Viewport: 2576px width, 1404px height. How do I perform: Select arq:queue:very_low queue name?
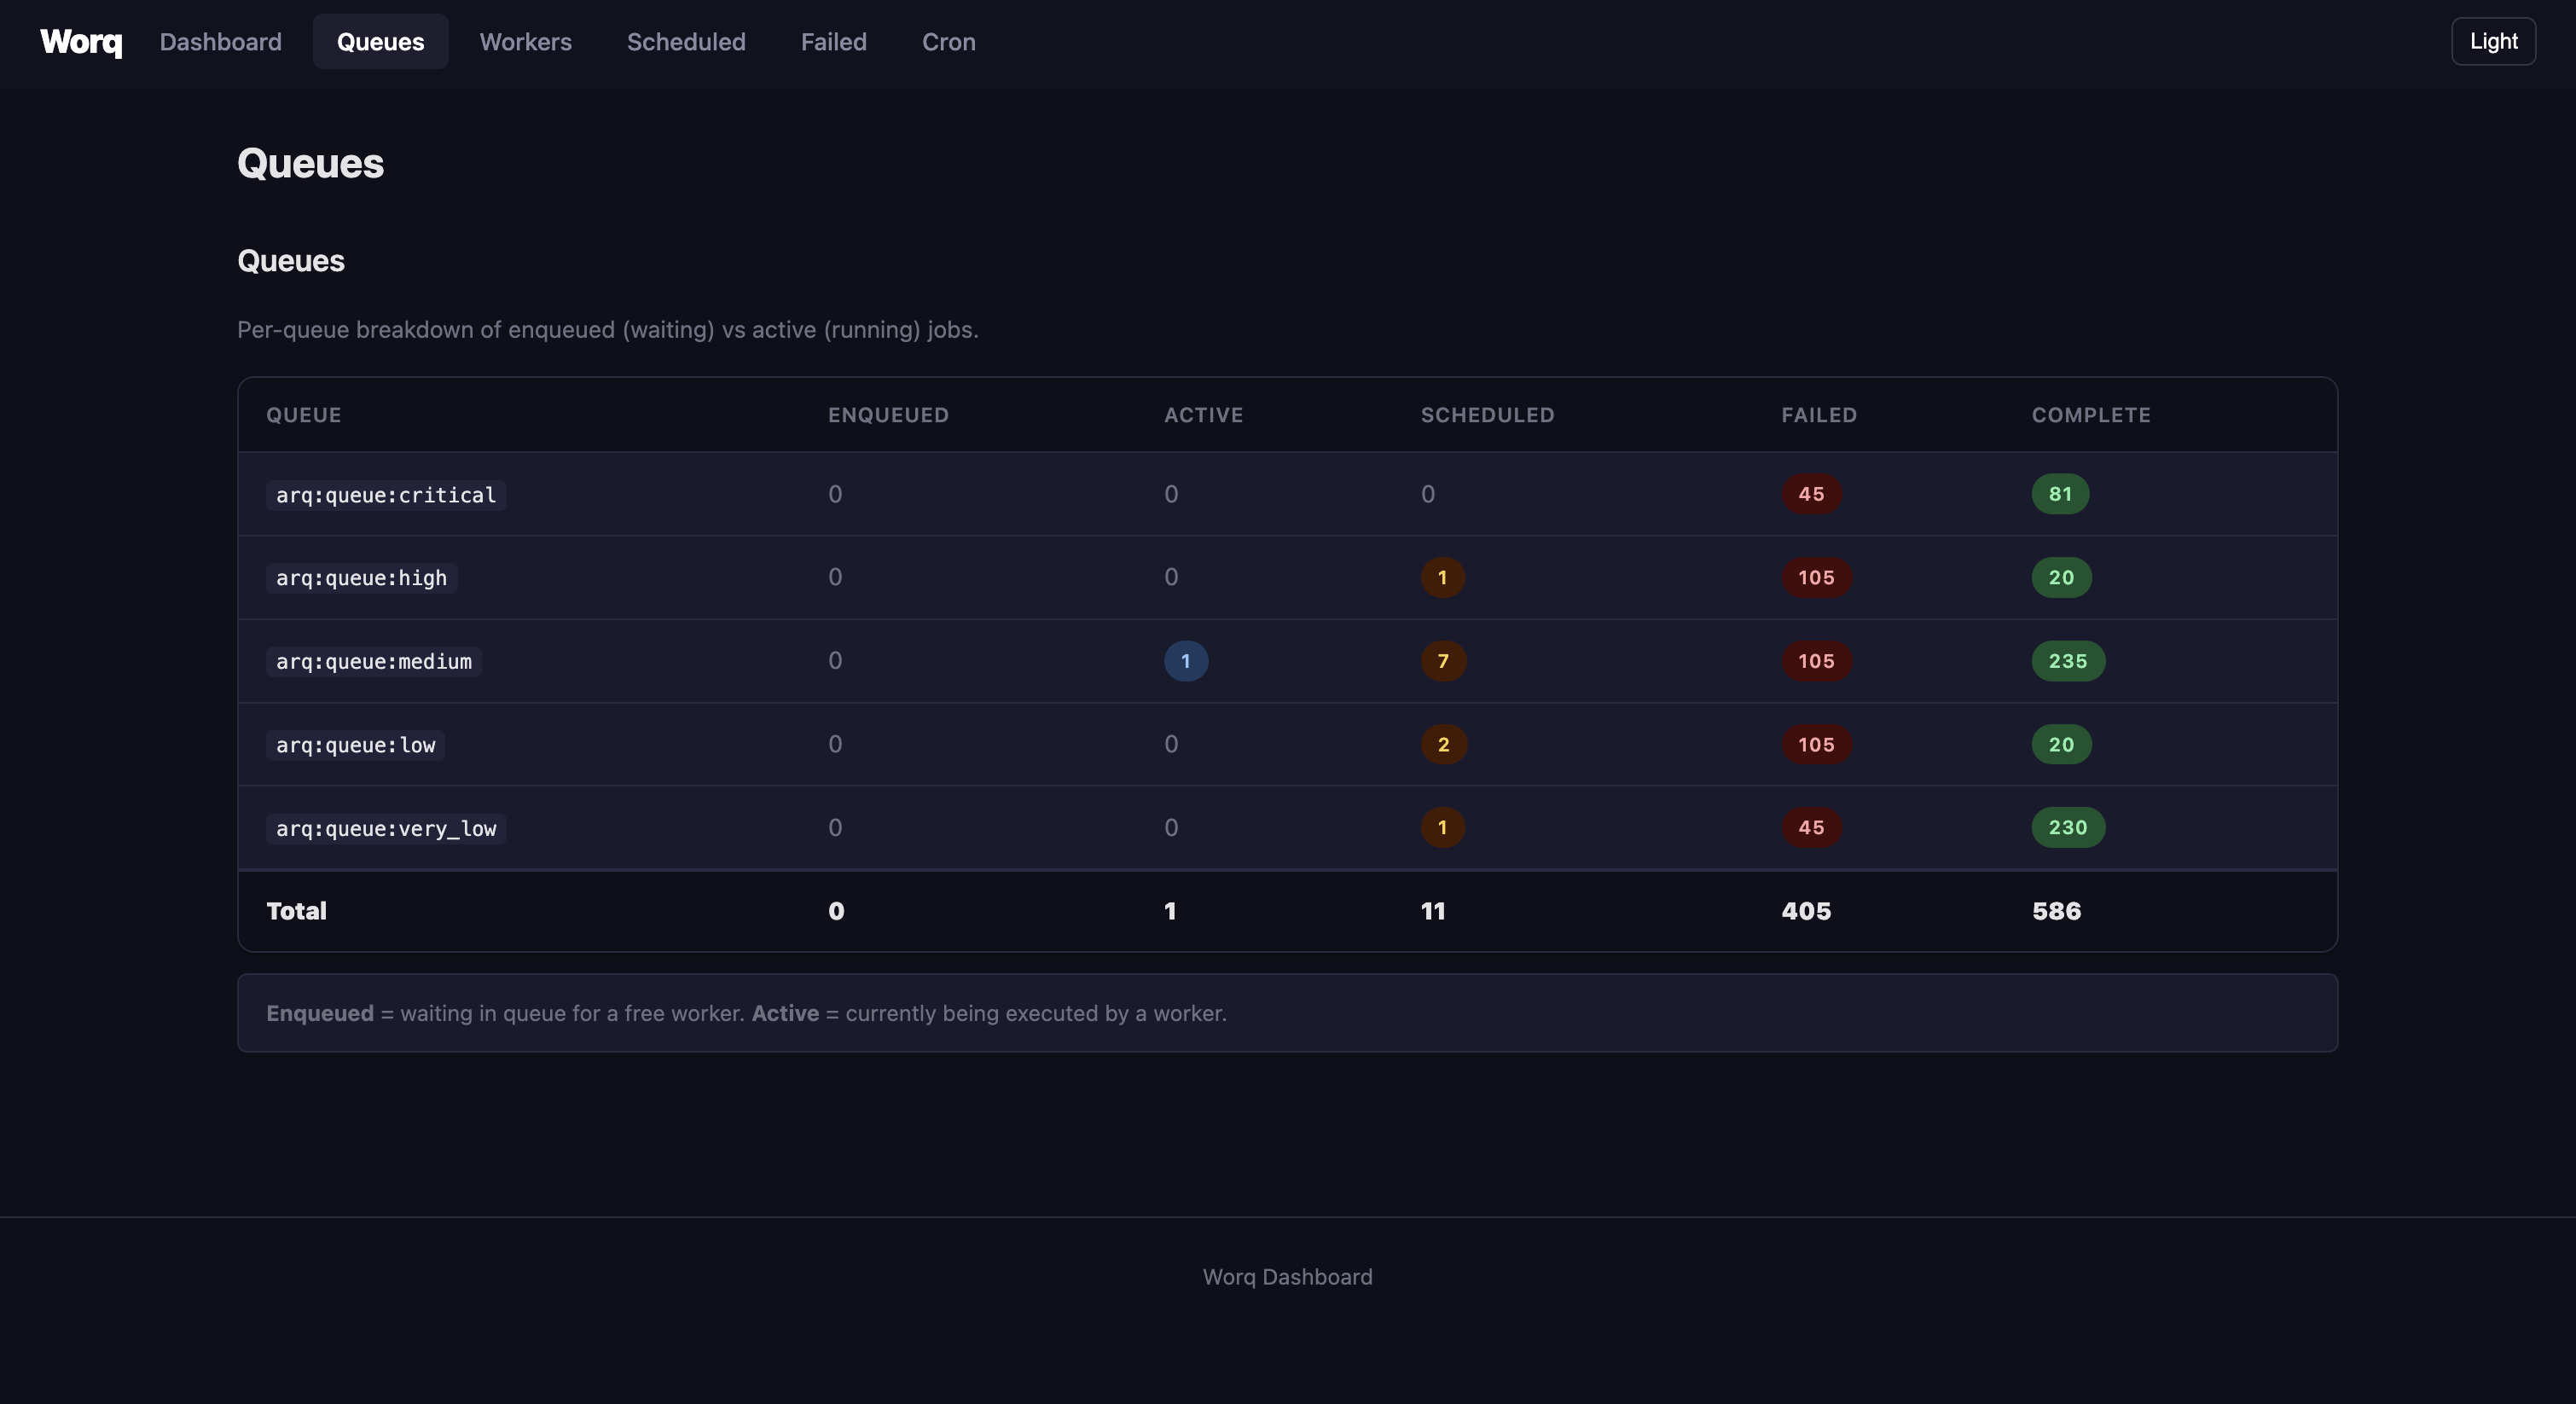[x=386, y=829]
